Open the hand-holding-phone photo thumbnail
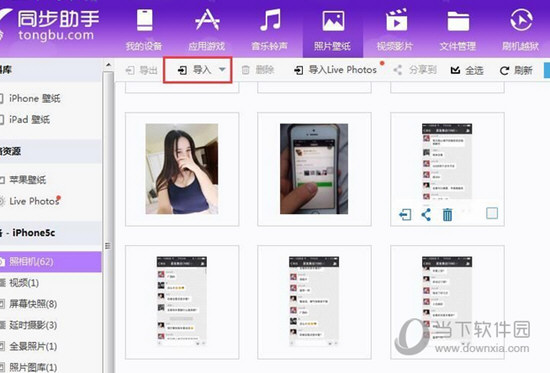 (x=314, y=169)
